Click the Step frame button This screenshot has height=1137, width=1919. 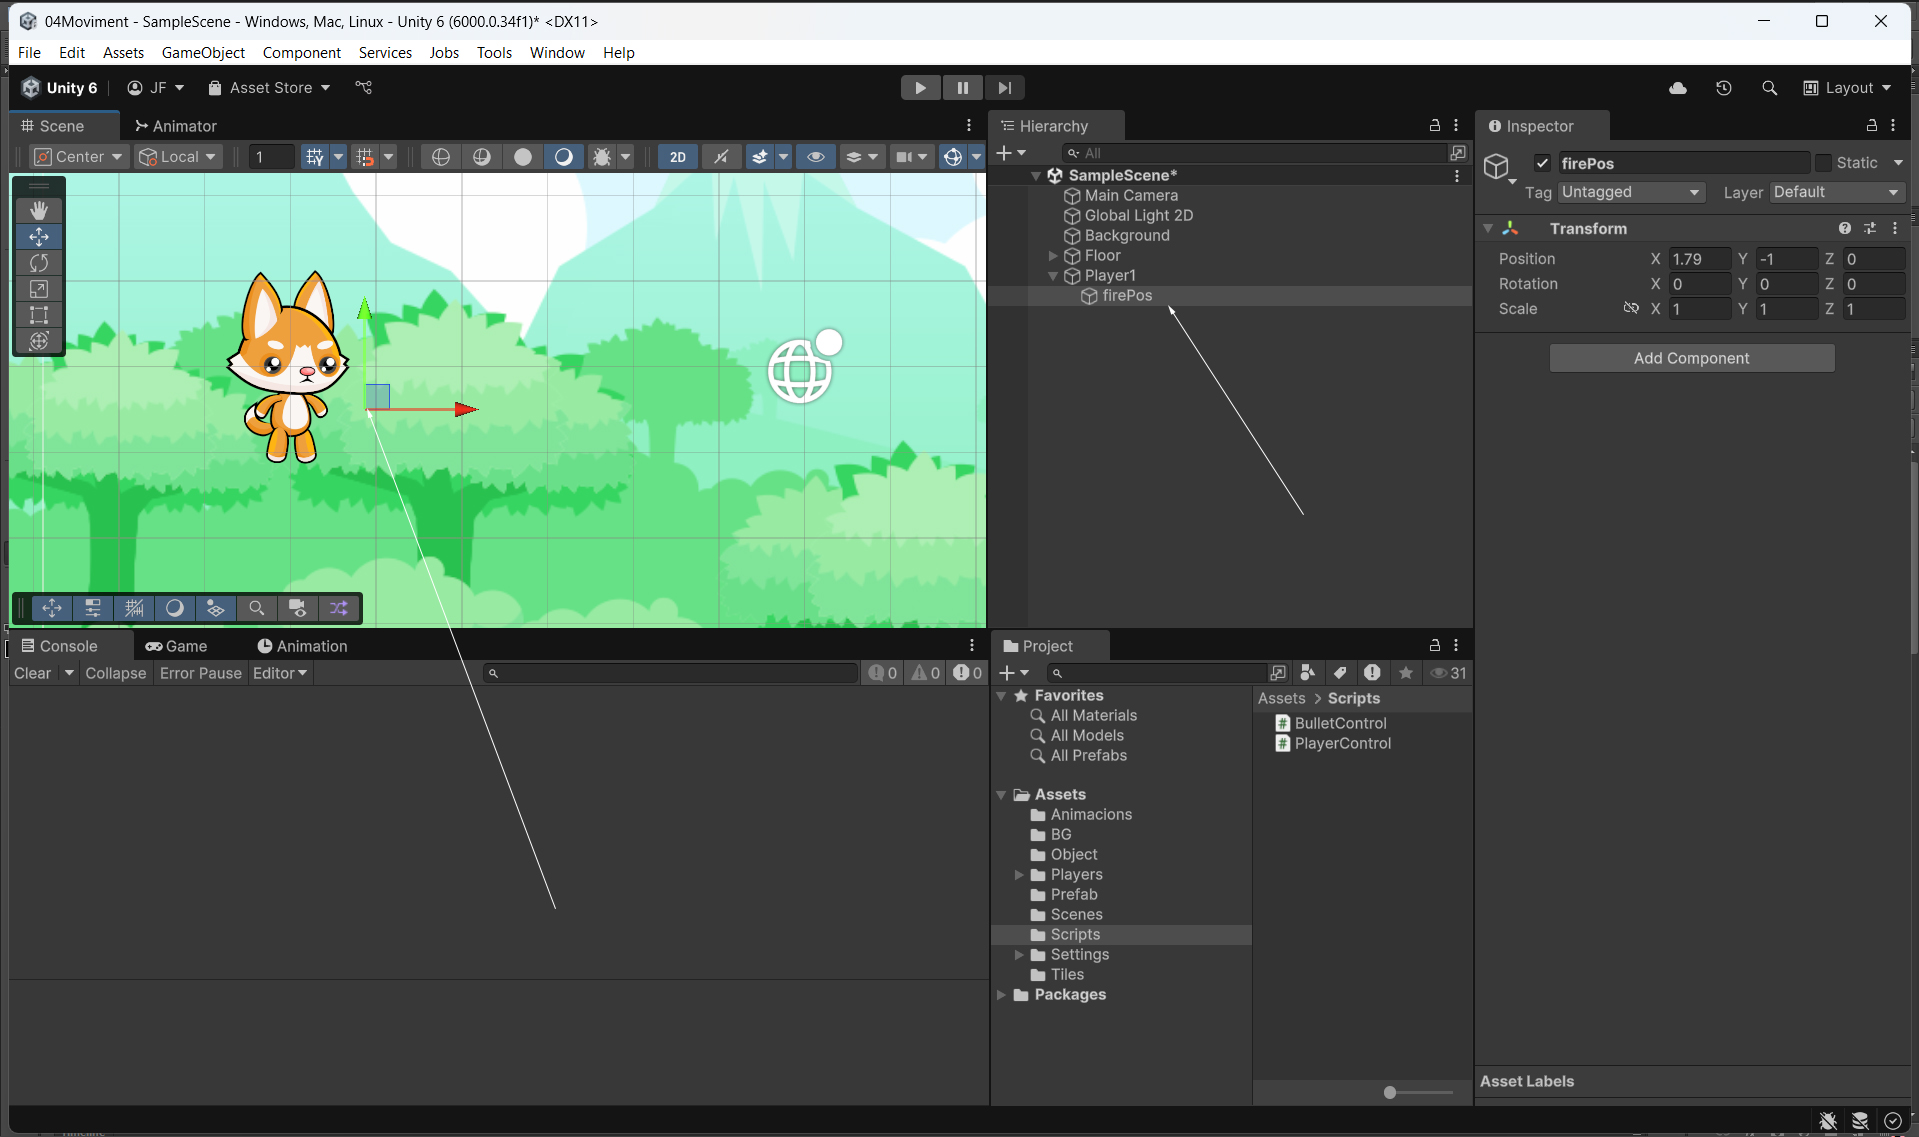coord(1004,88)
